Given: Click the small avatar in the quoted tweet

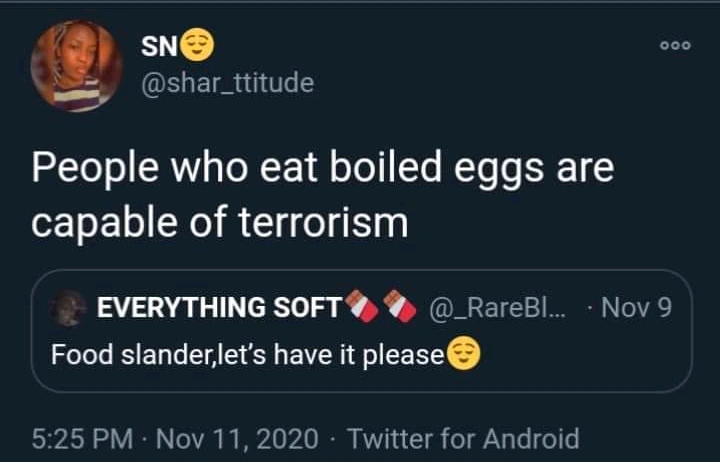Looking at the screenshot, I should 69,308.
